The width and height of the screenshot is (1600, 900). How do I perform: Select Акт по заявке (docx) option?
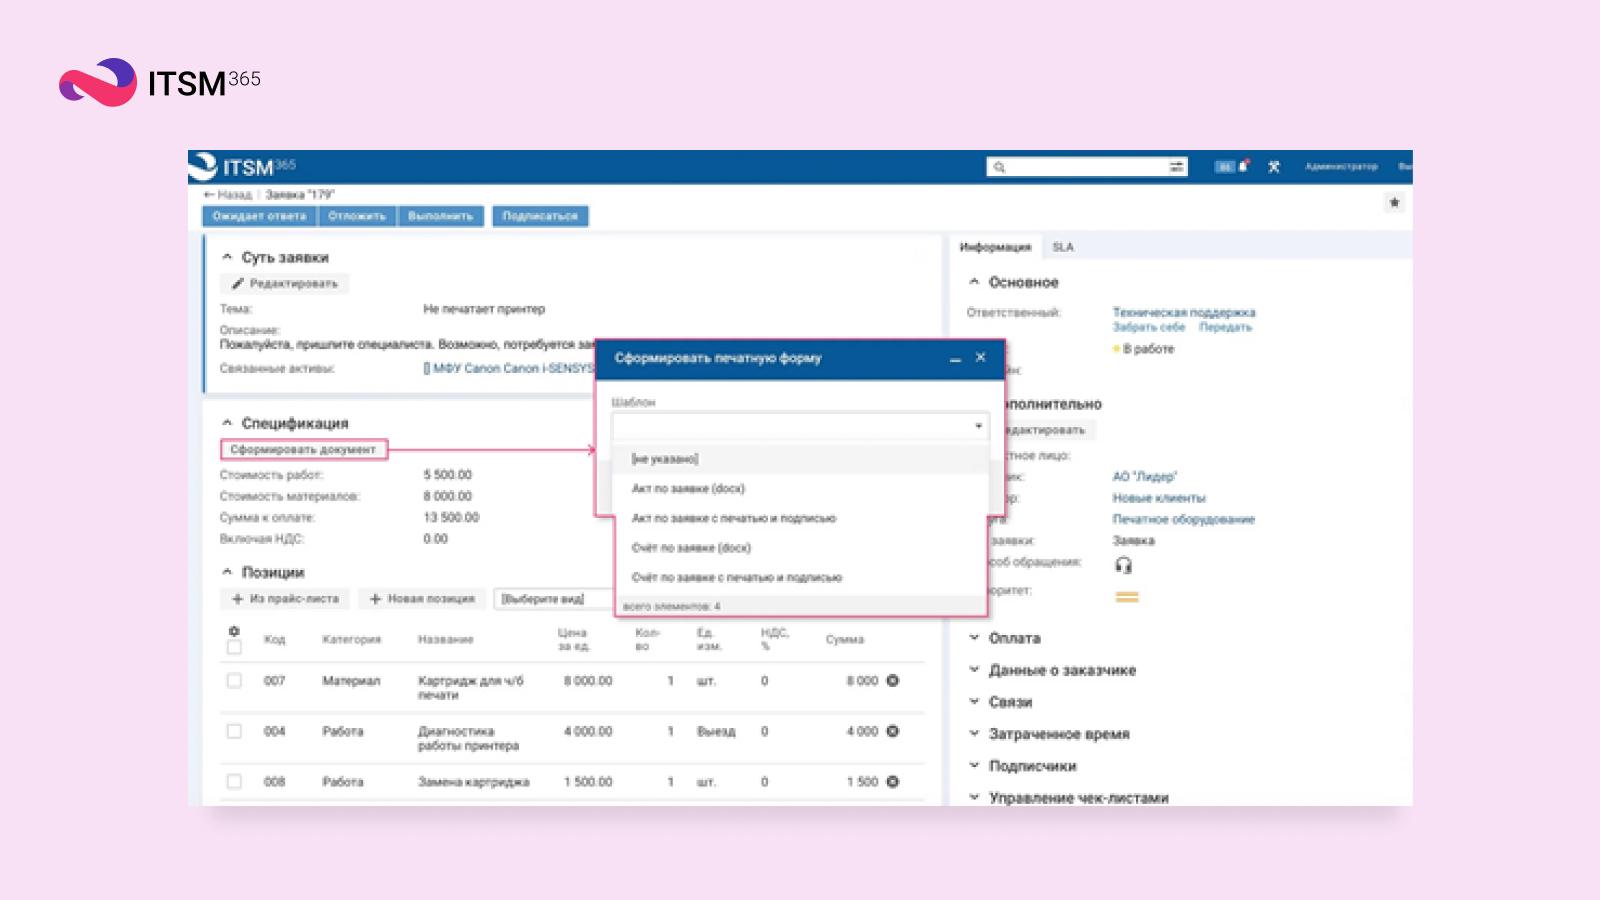800,489
